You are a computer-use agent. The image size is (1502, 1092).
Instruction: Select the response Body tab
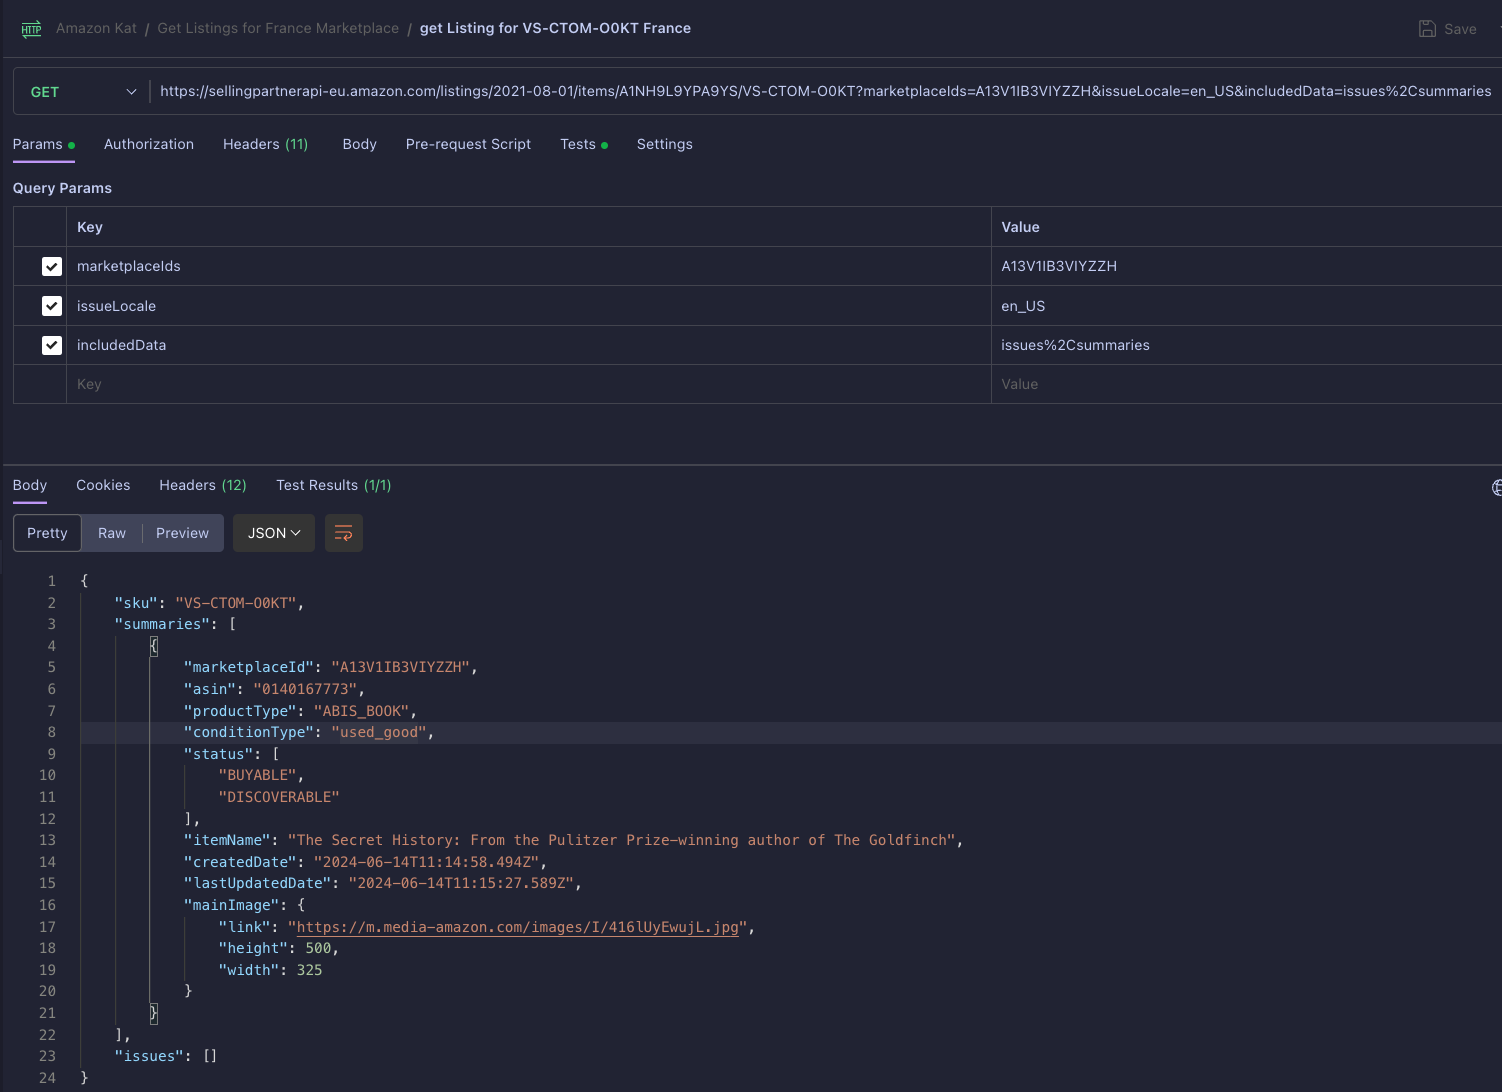point(30,485)
